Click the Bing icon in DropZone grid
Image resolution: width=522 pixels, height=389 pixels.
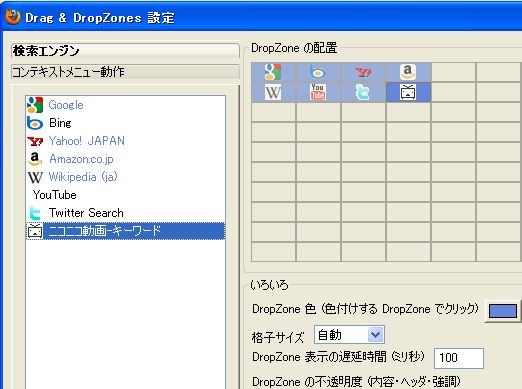[x=318, y=72]
